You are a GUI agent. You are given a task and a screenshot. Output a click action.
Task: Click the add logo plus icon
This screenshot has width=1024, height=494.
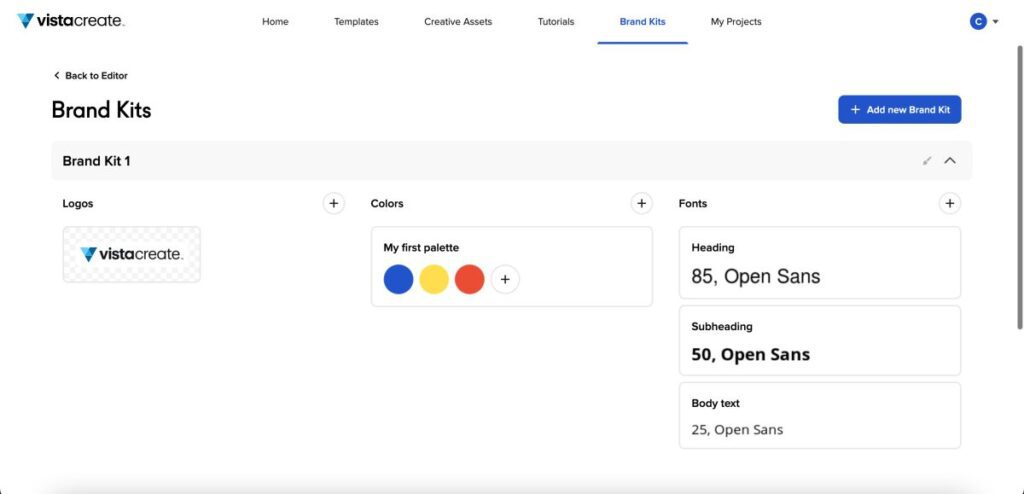coord(334,204)
